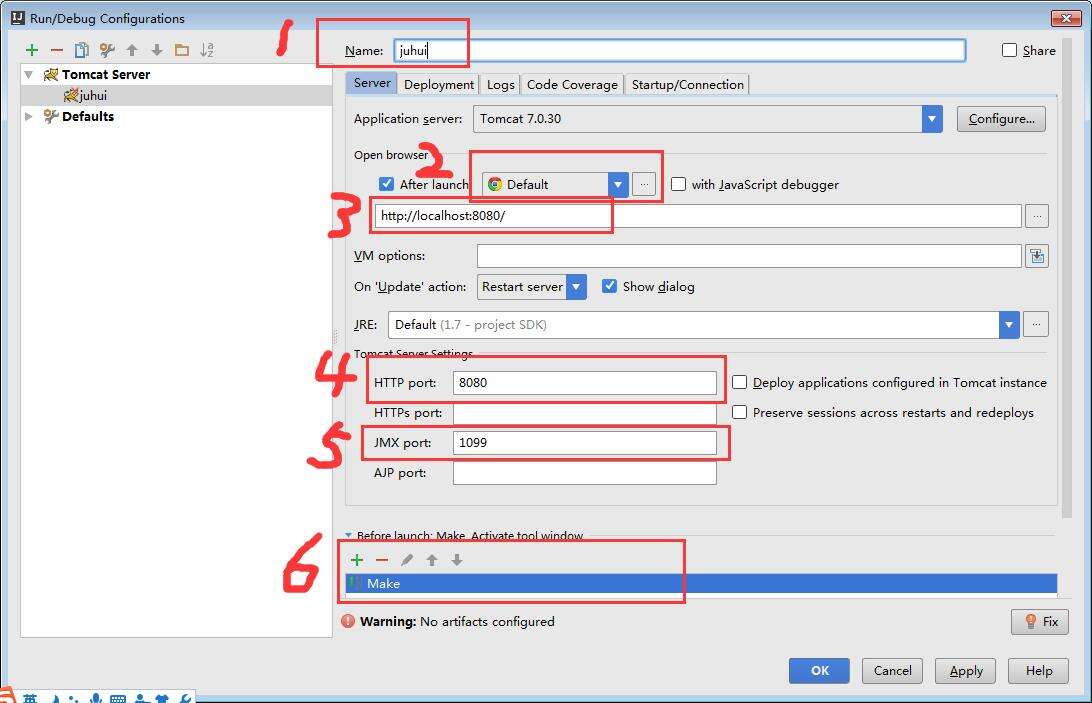Click the sort configurations alphabetically icon
This screenshot has width=1092, height=703.
point(207,50)
